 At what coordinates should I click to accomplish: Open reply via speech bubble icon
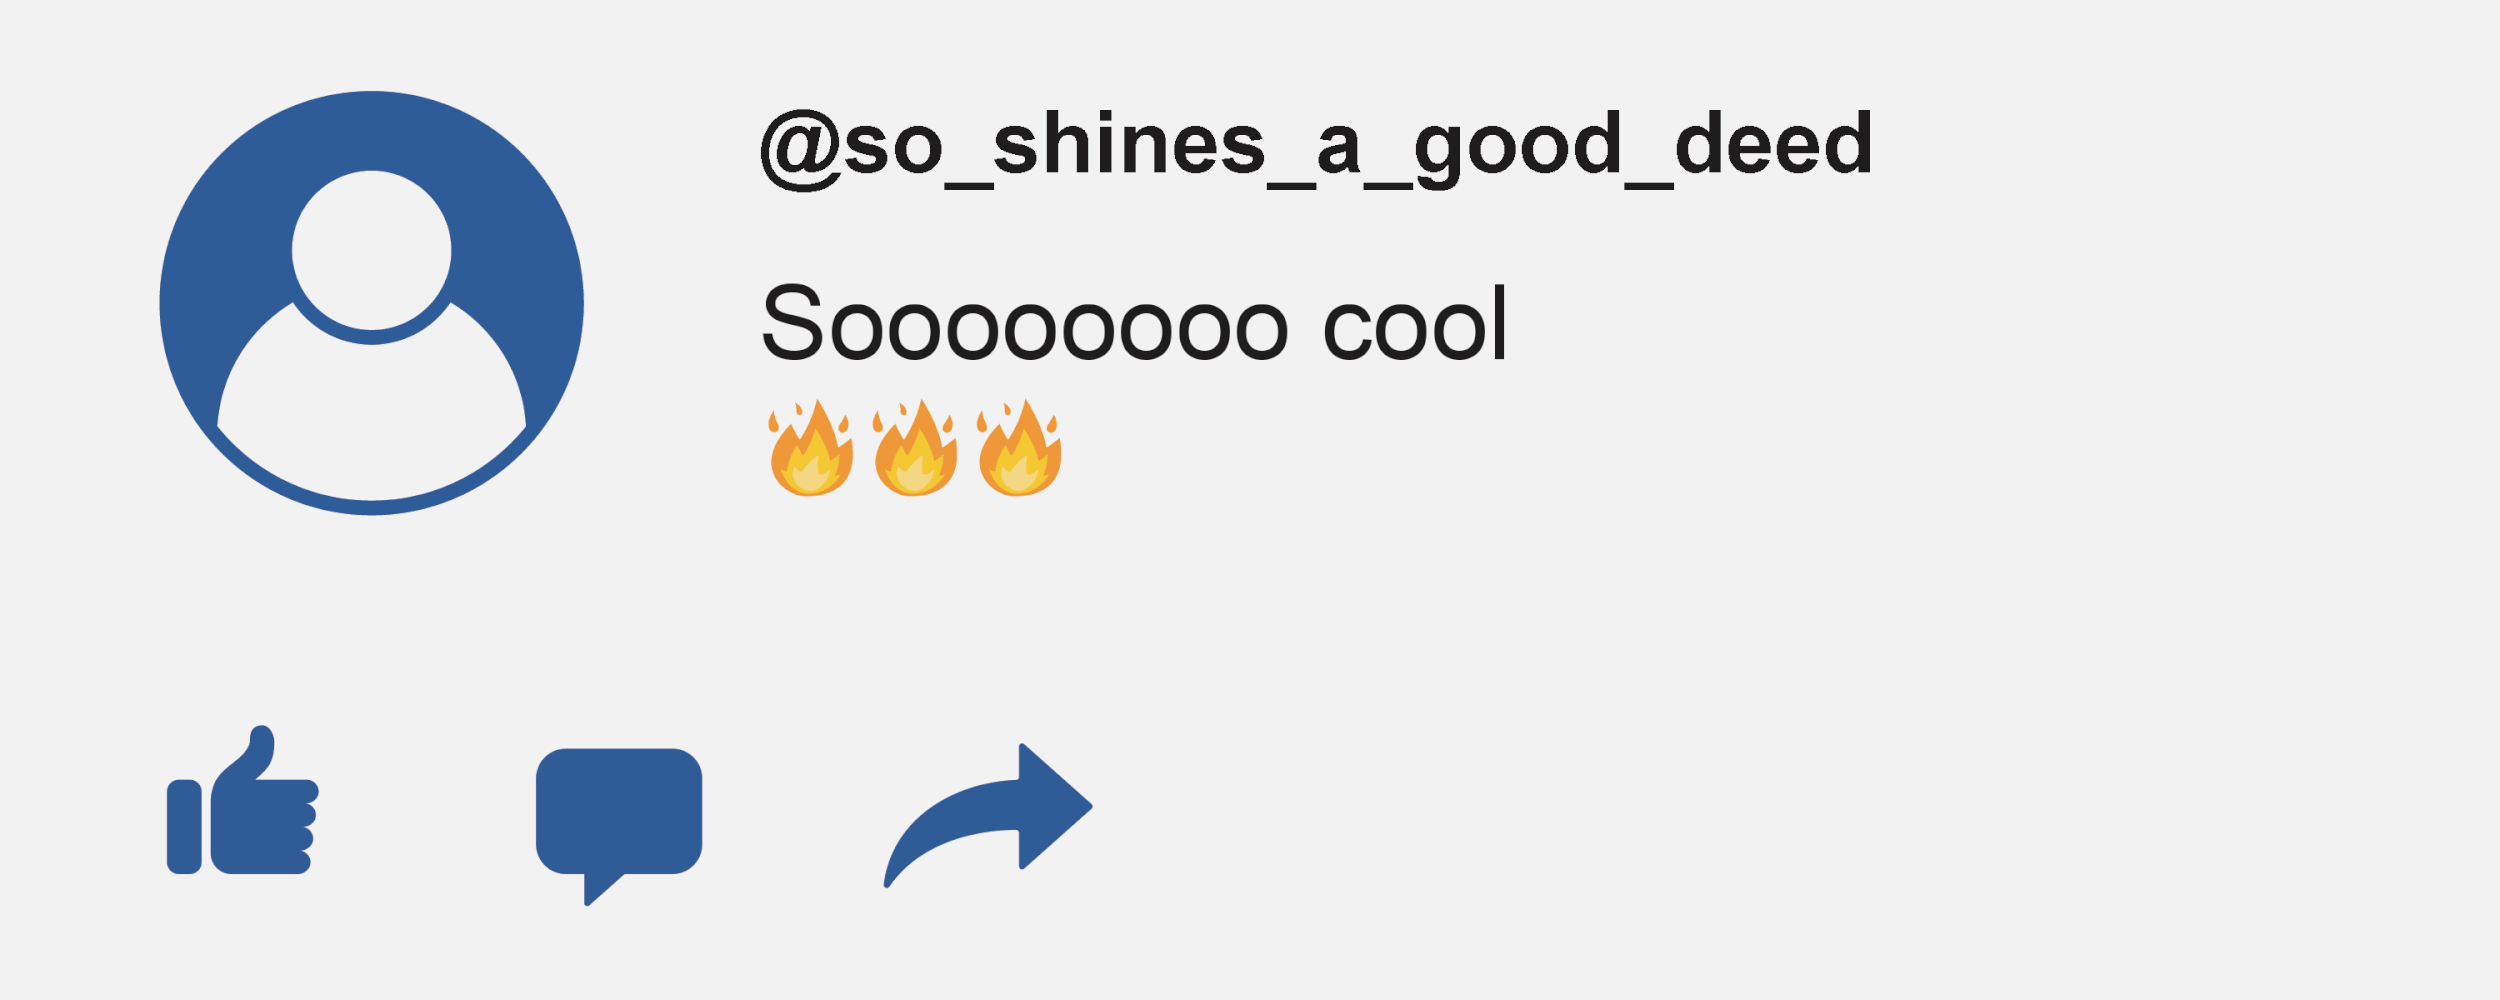click(x=619, y=827)
